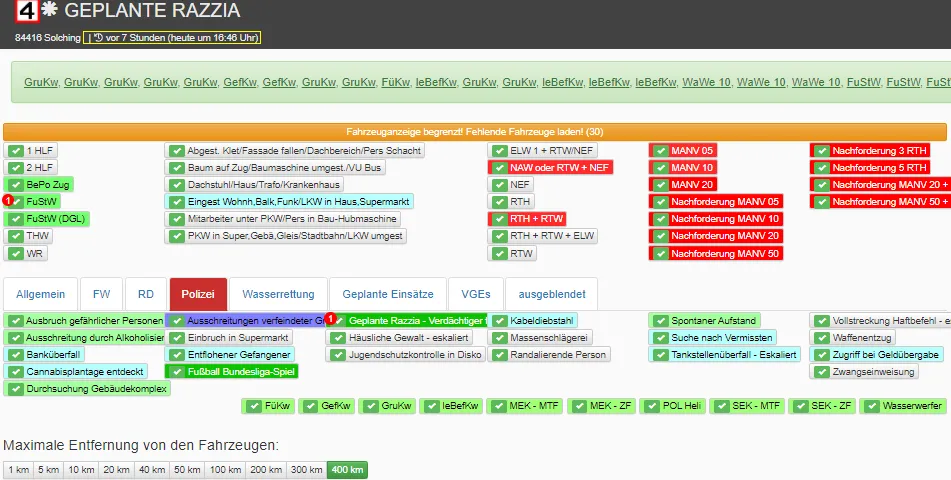Viewport: 951px width, 480px height.
Task: Switch to the Wasserrettung tab
Action: click(x=279, y=294)
